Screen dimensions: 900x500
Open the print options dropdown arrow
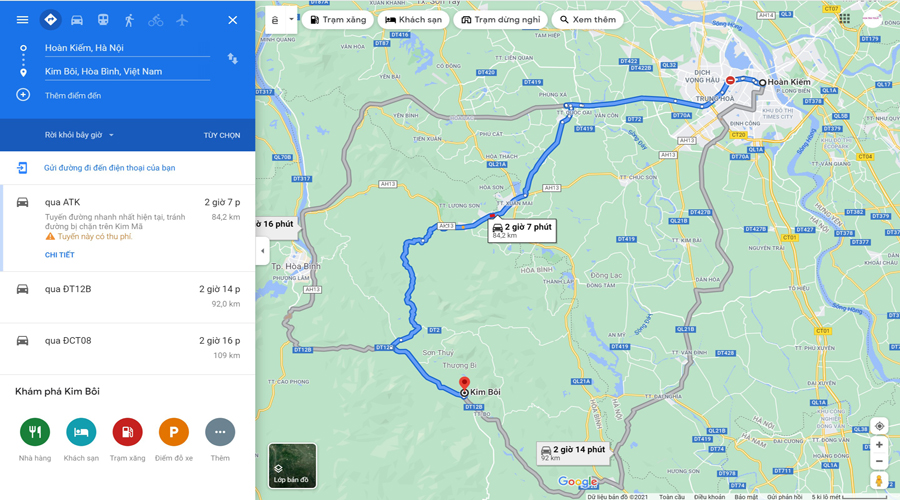291,19
